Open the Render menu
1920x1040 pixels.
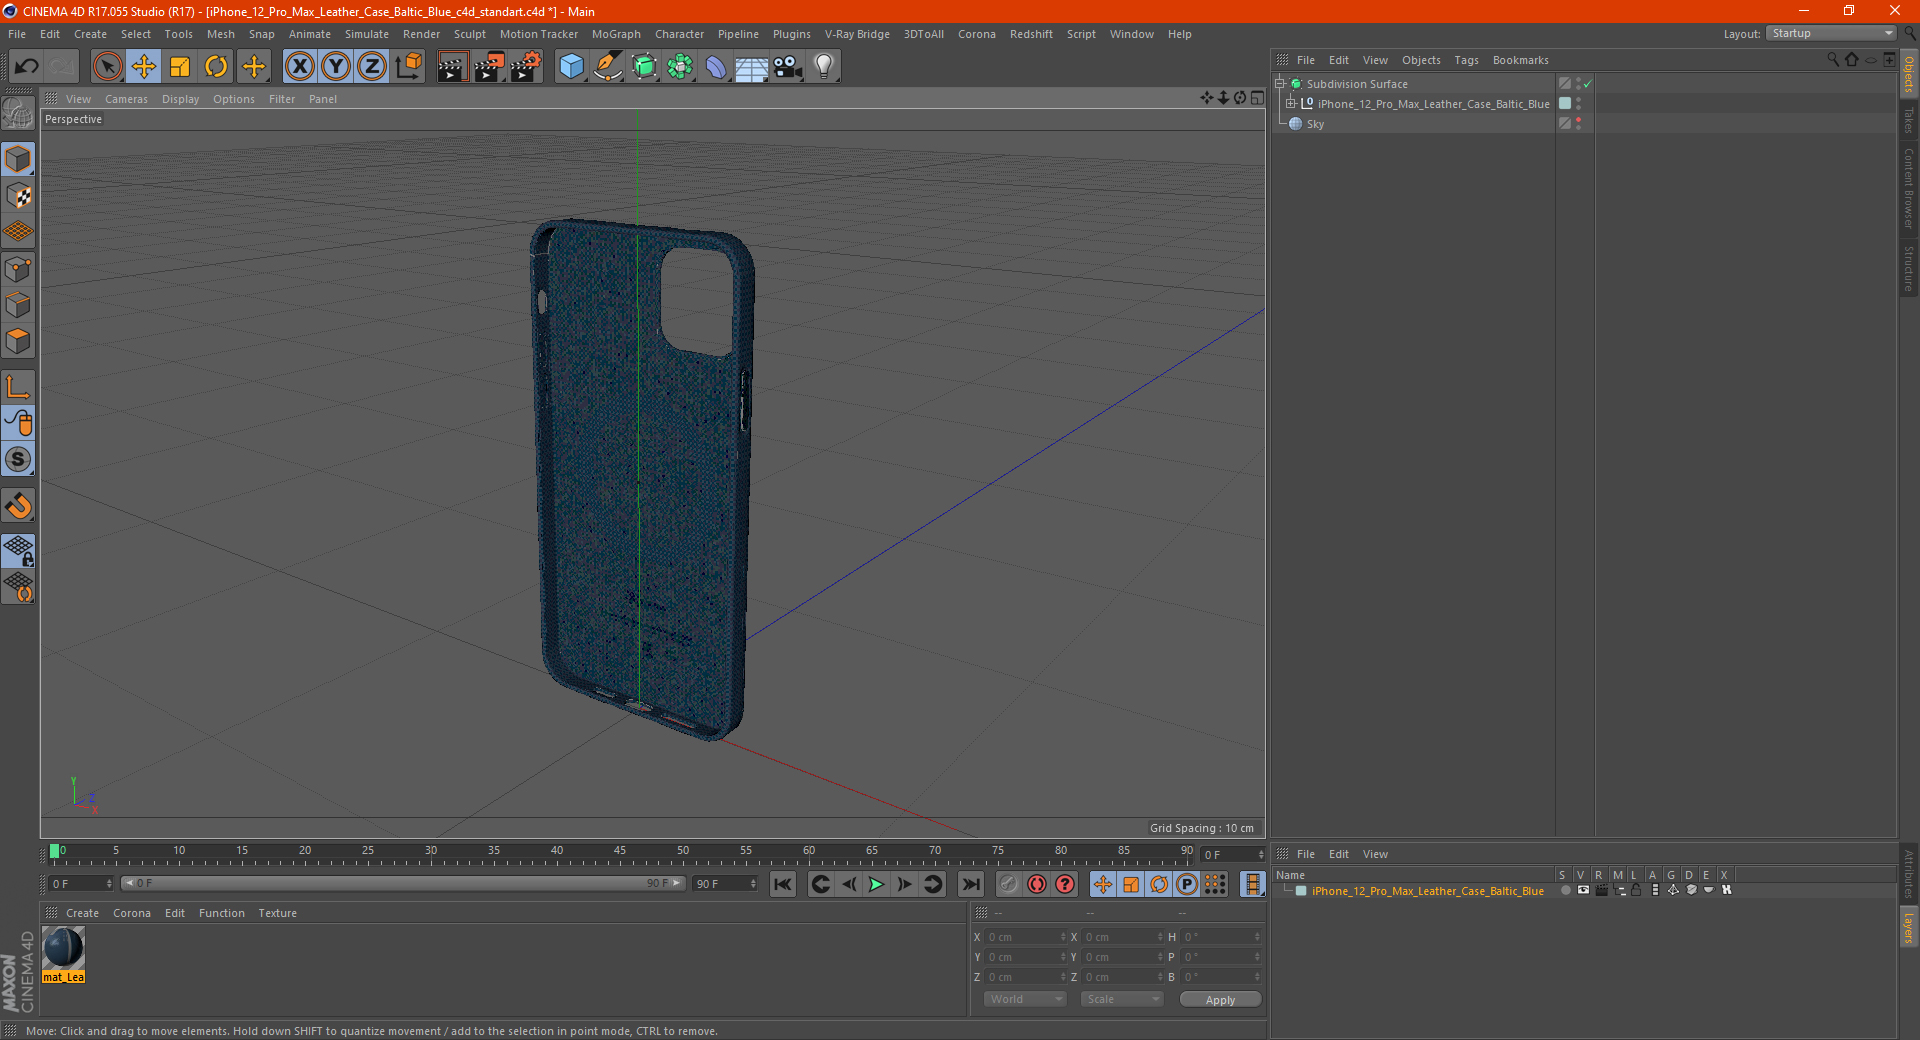click(421, 34)
